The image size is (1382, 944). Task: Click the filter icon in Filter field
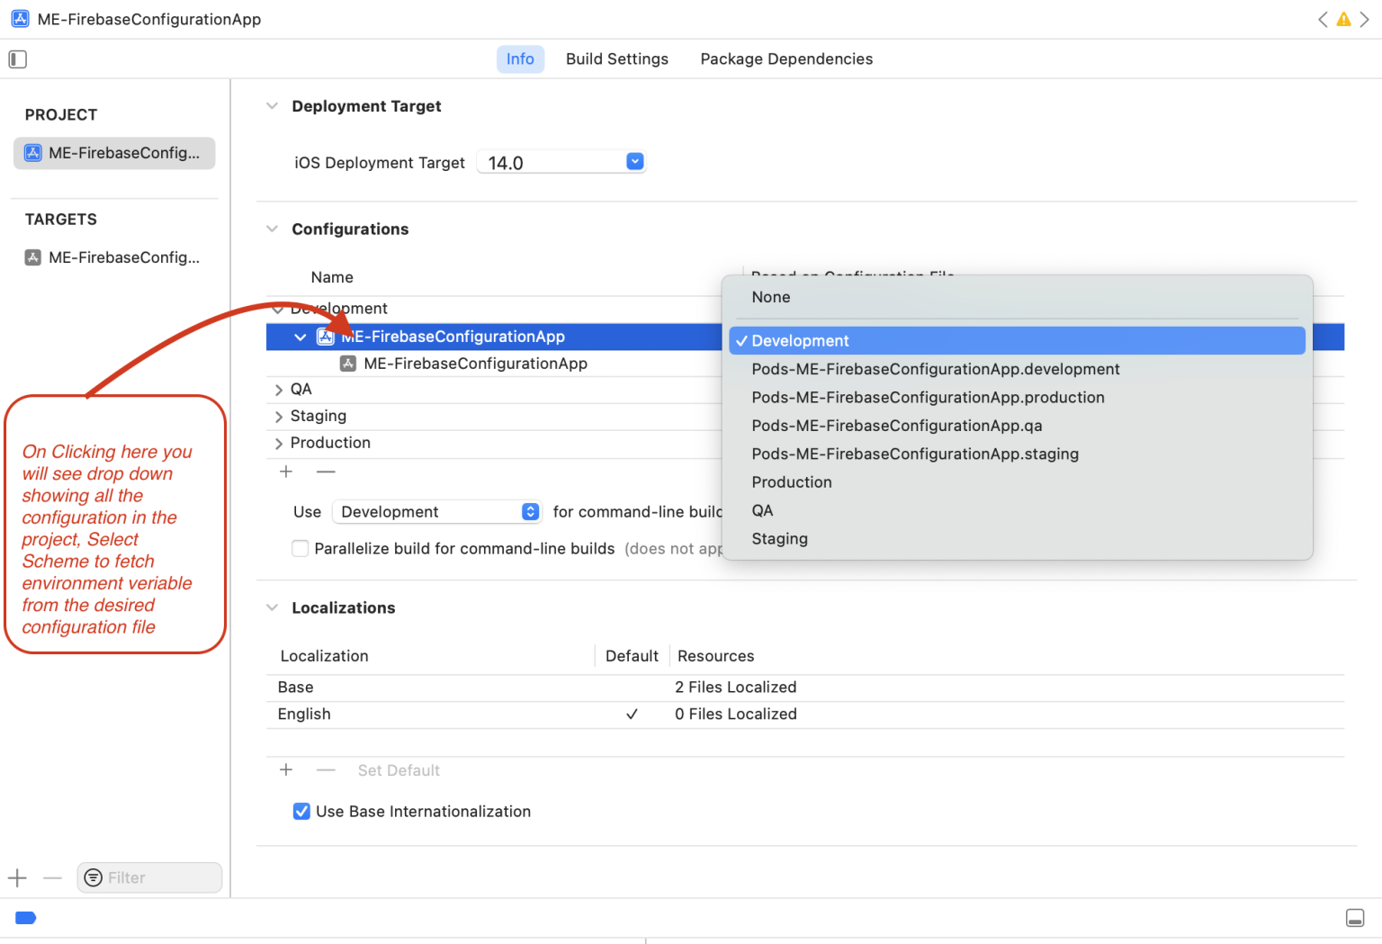[93, 878]
